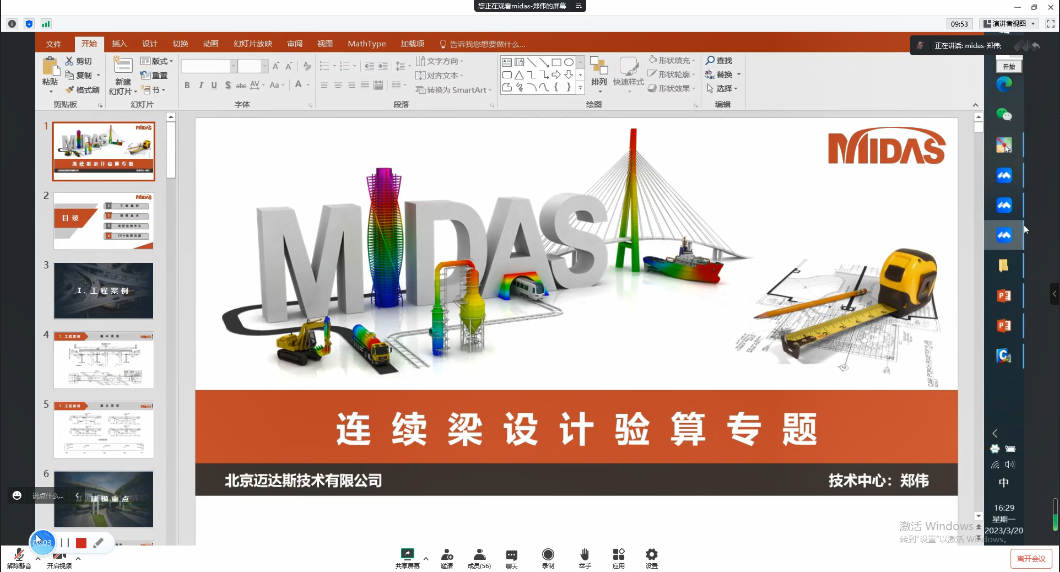Switch to the Add-ins (加载项) tab

pos(412,44)
